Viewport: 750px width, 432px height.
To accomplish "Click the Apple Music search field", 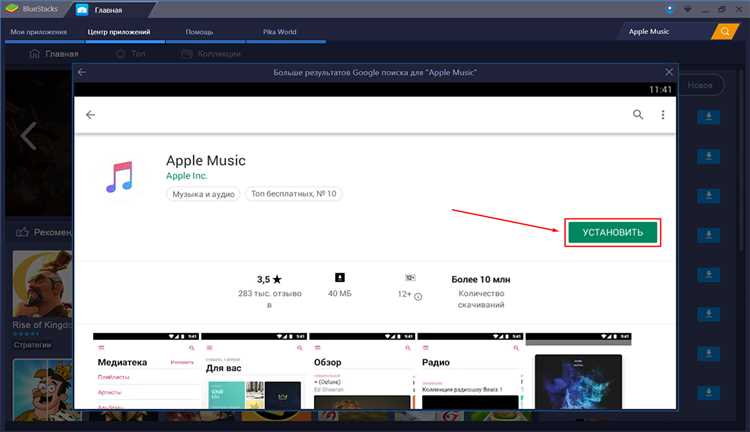I will point(663,32).
